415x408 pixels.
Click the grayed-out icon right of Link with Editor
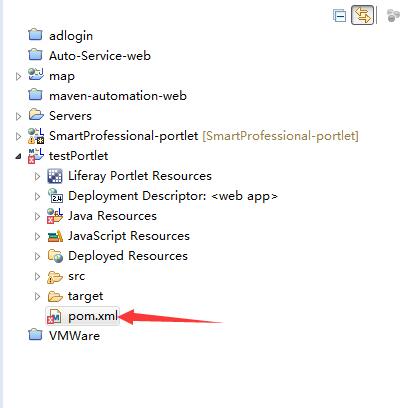[x=393, y=16]
